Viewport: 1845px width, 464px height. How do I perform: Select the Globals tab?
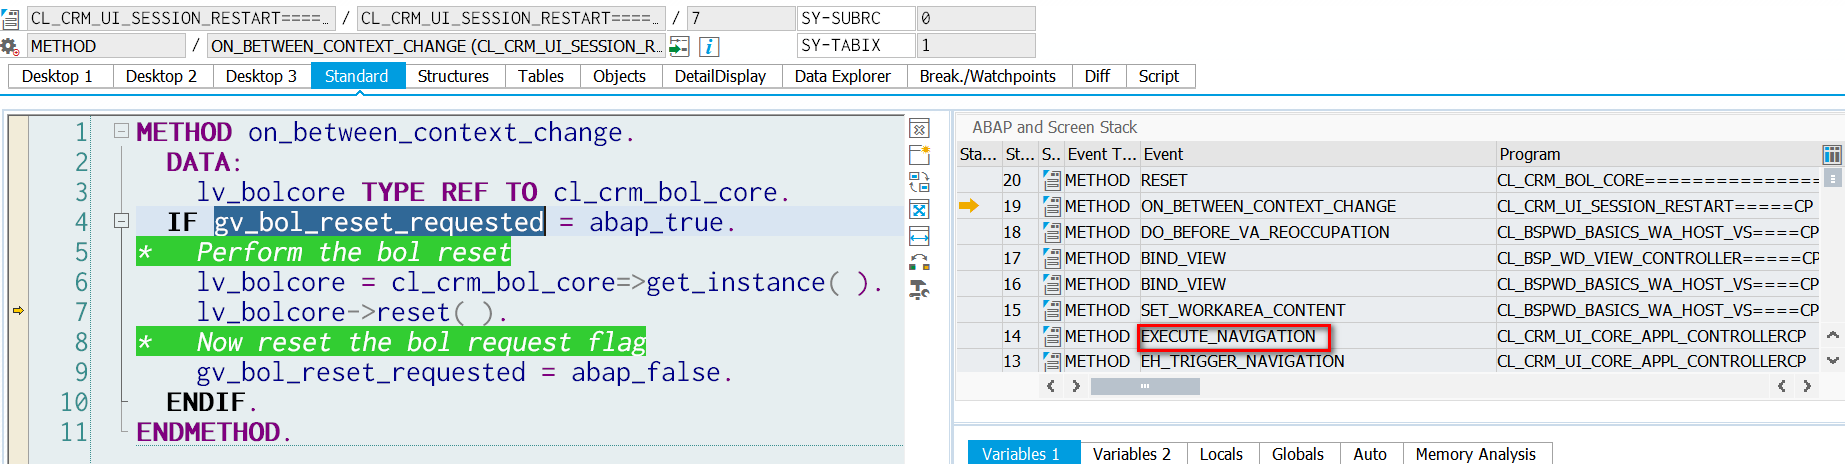tap(1298, 454)
